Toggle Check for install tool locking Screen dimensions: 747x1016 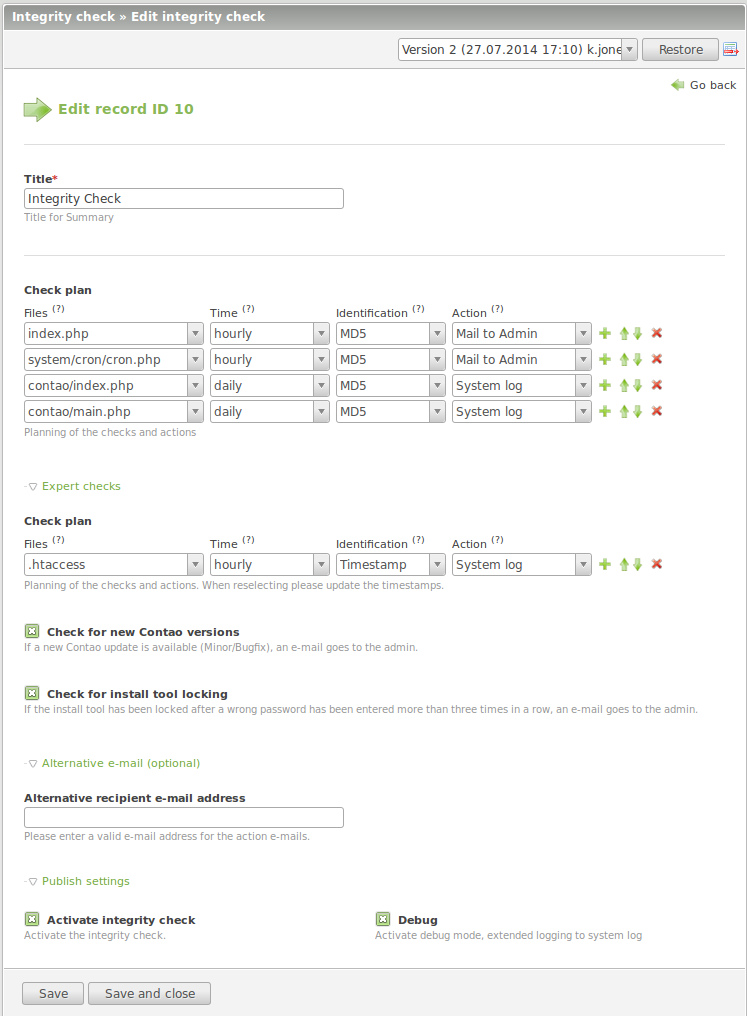click(32, 694)
